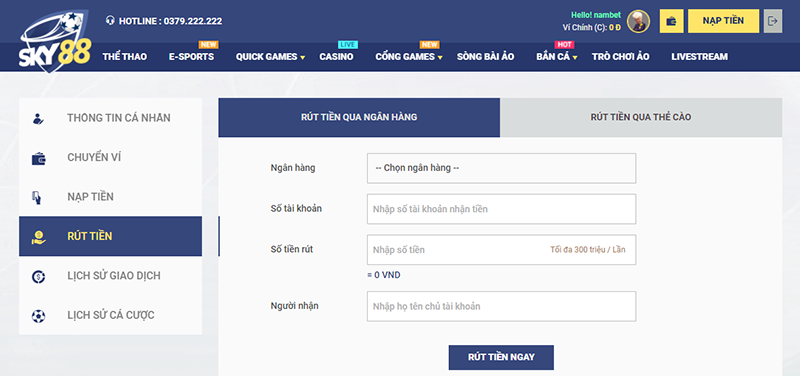800x376 pixels.
Task: Submit with RÚT TIỀN NGAY button
Action: coord(501,357)
